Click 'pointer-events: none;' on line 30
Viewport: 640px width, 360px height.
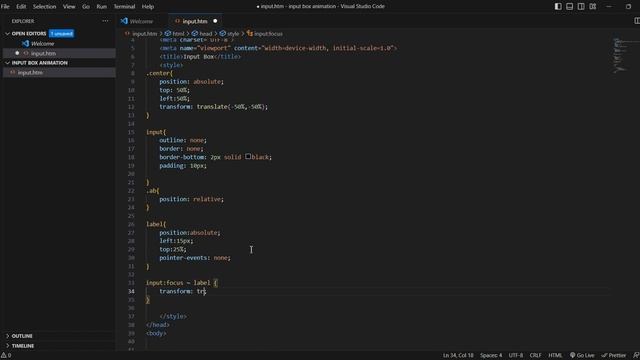tap(195, 258)
